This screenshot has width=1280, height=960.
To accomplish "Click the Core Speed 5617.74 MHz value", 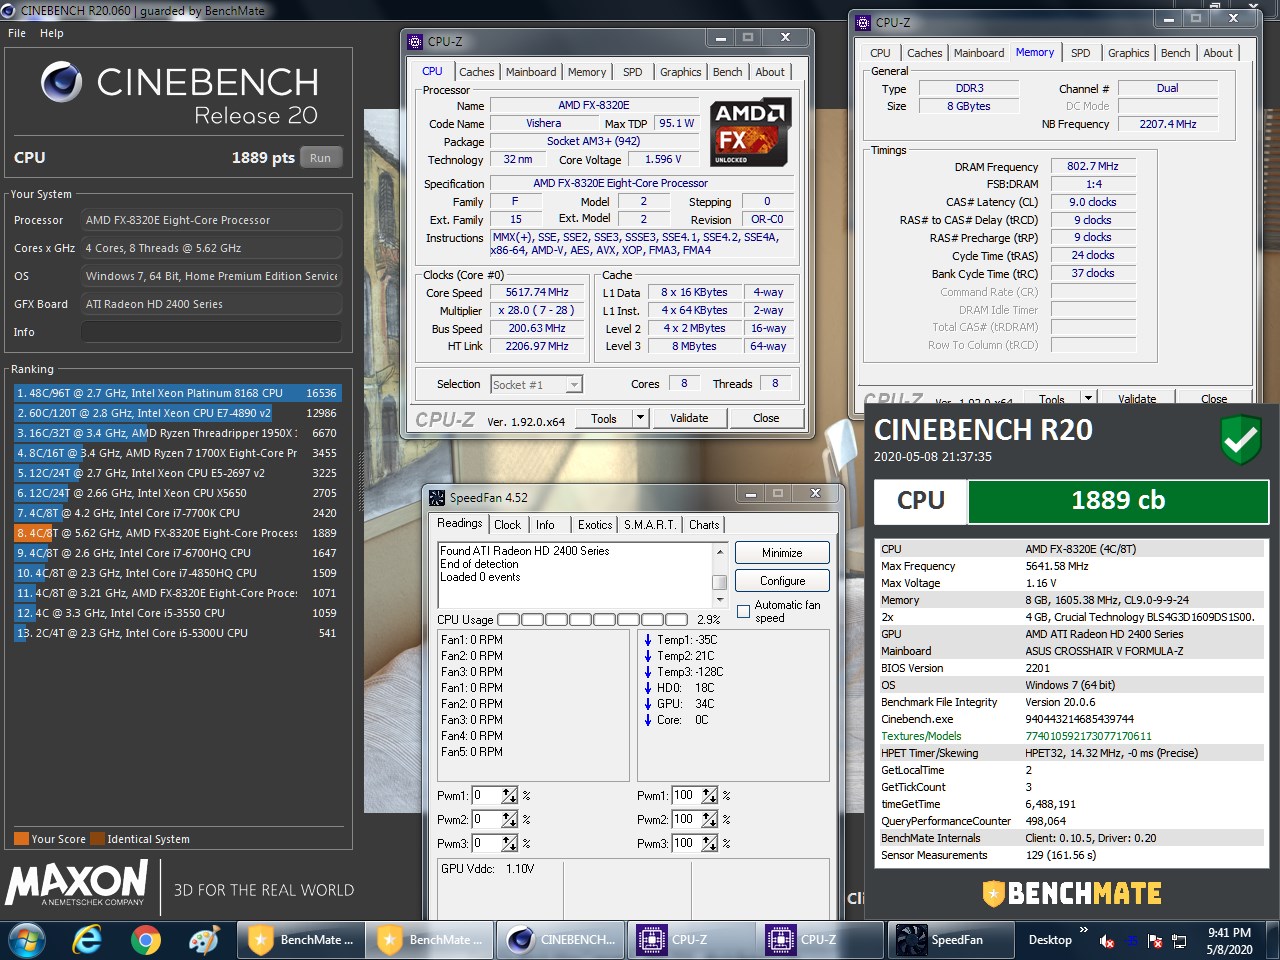I will pos(537,292).
